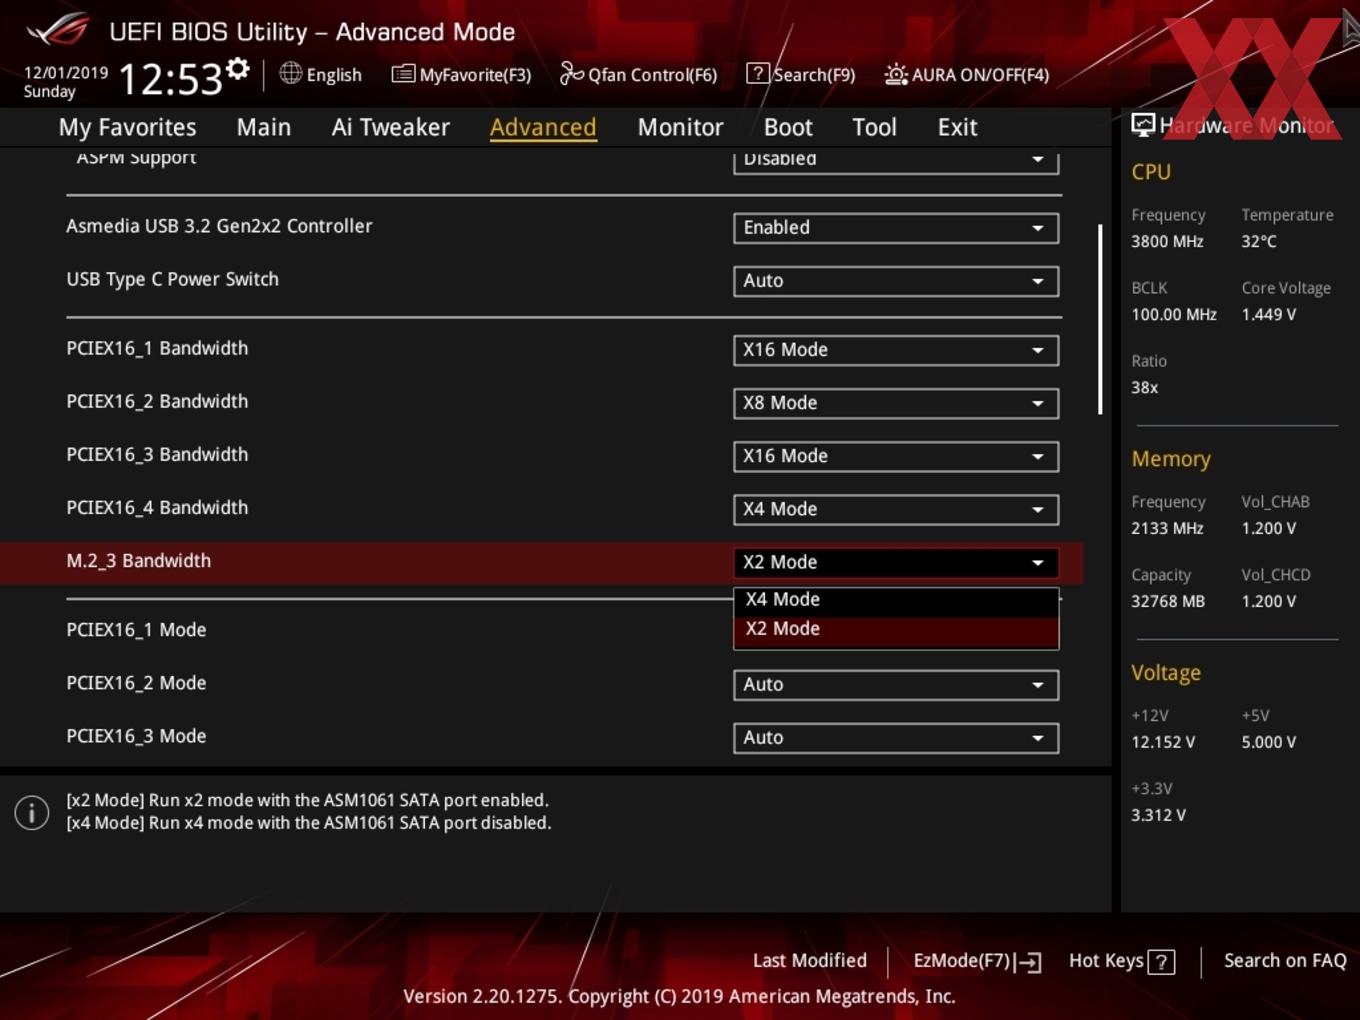Click memory Capacity 32768 MB value
This screenshot has height=1020, width=1360.
click(1168, 601)
